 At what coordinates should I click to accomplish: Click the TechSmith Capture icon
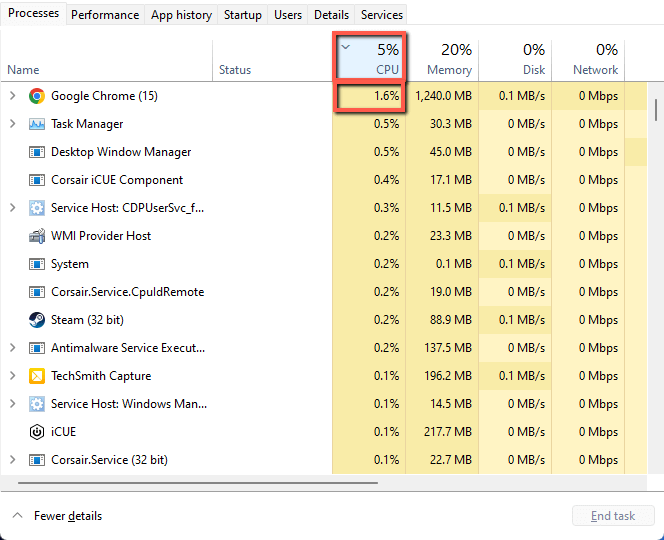[x=37, y=376]
